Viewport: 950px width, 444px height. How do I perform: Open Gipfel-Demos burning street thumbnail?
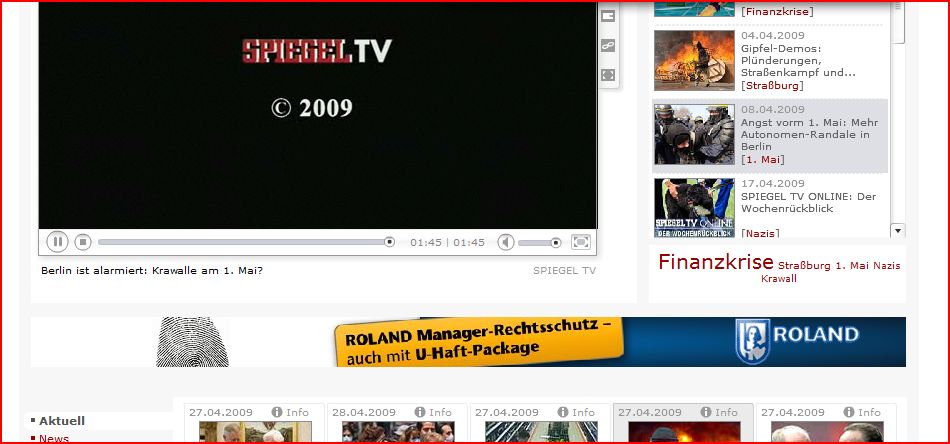tap(694, 61)
